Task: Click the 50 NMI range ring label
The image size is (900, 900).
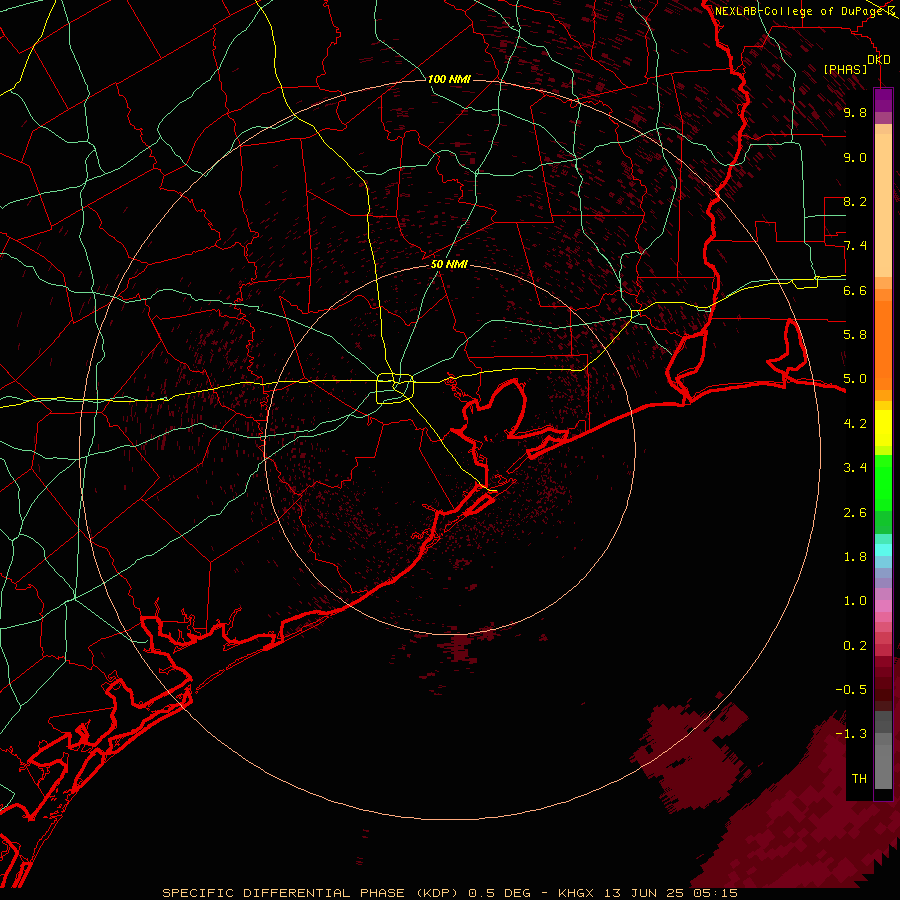Action: pos(449,264)
